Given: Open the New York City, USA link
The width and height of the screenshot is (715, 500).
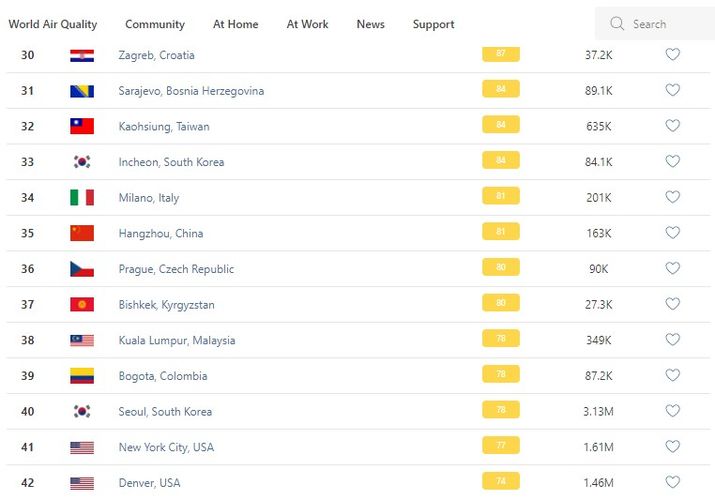Looking at the screenshot, I should click(x=166, y=447).
